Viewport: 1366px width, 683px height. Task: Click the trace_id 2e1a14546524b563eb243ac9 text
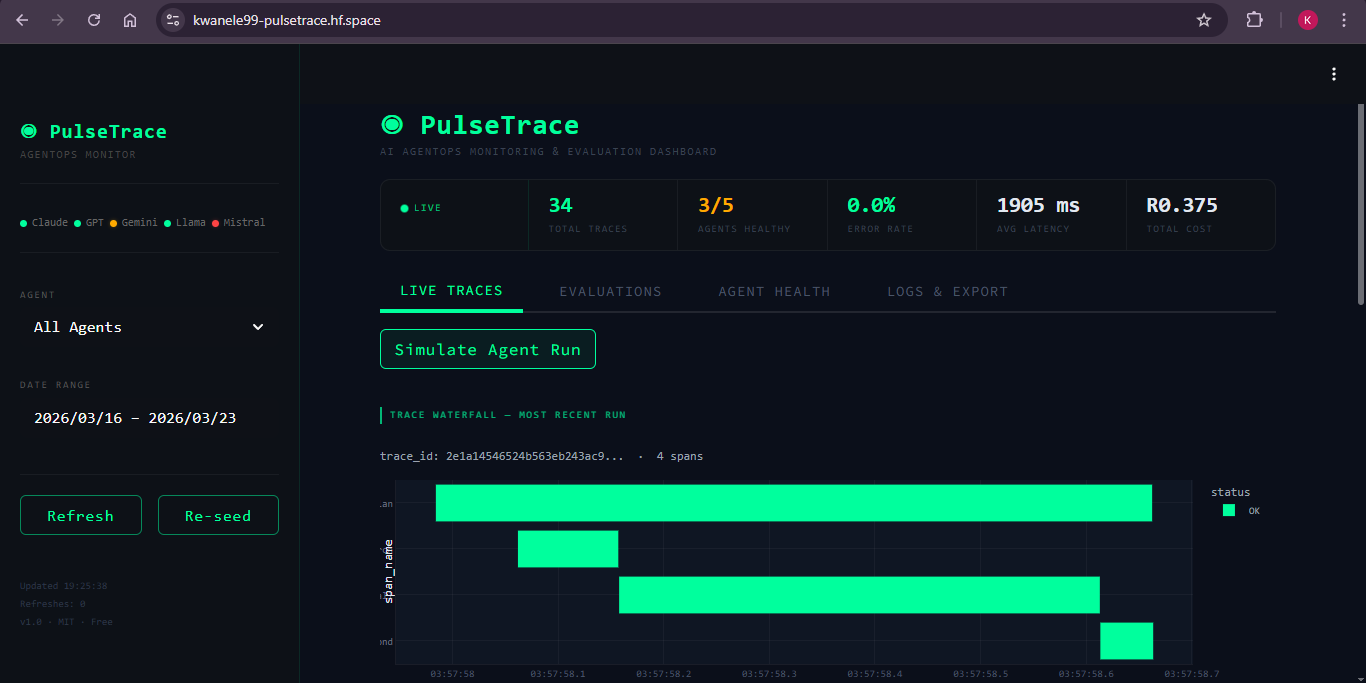coord(502,456)
